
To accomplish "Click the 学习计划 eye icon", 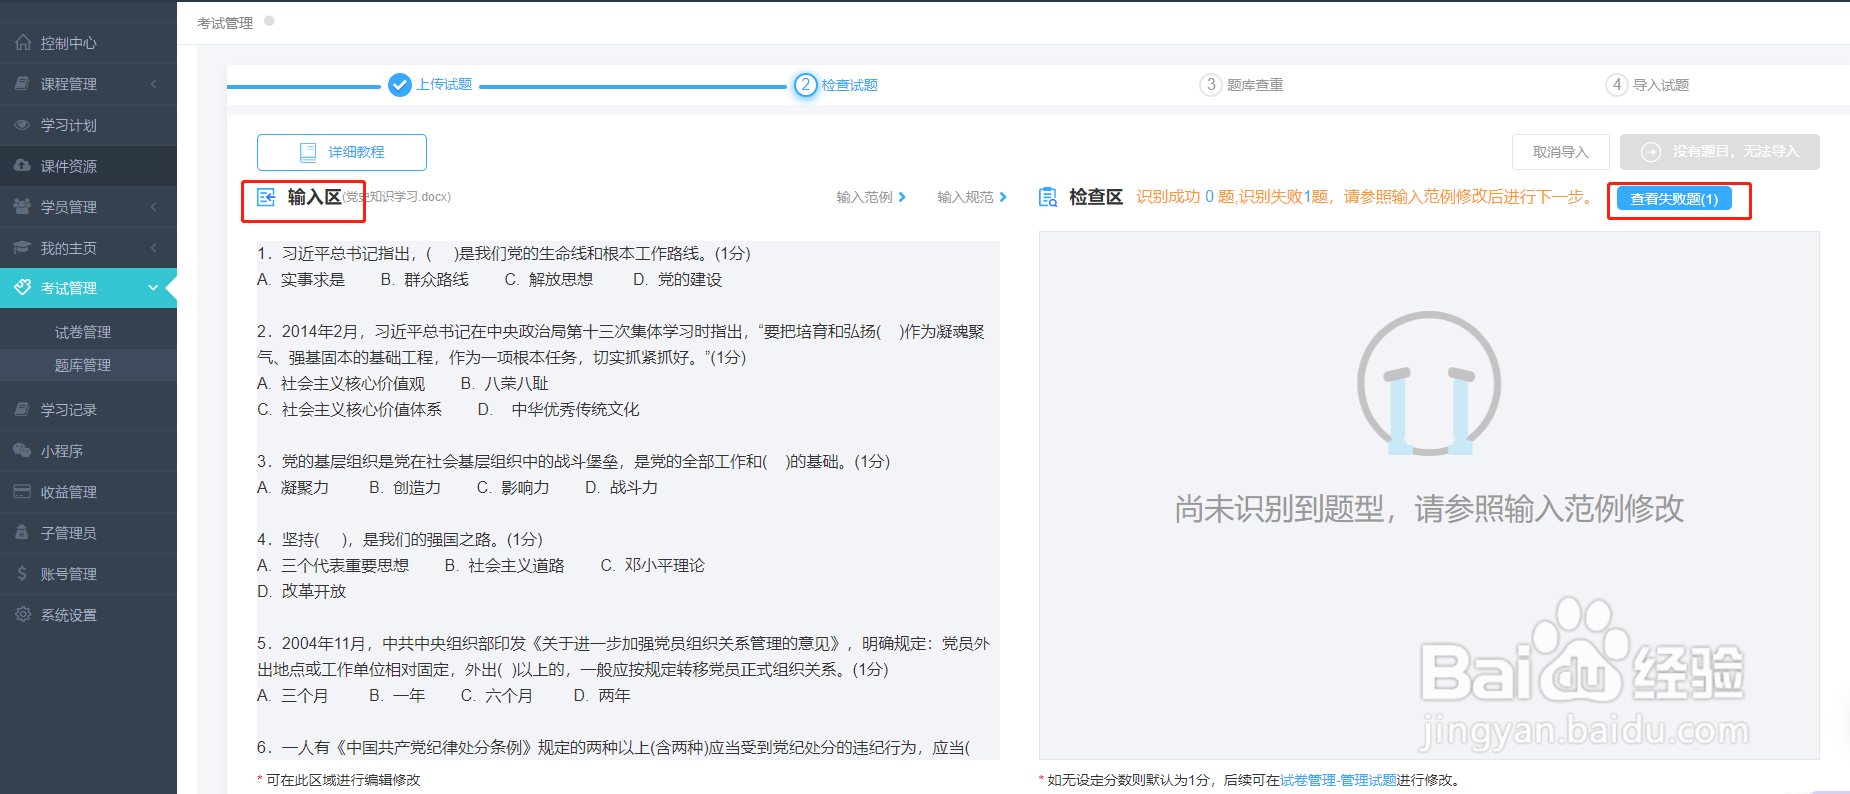I will click(23, 125).
